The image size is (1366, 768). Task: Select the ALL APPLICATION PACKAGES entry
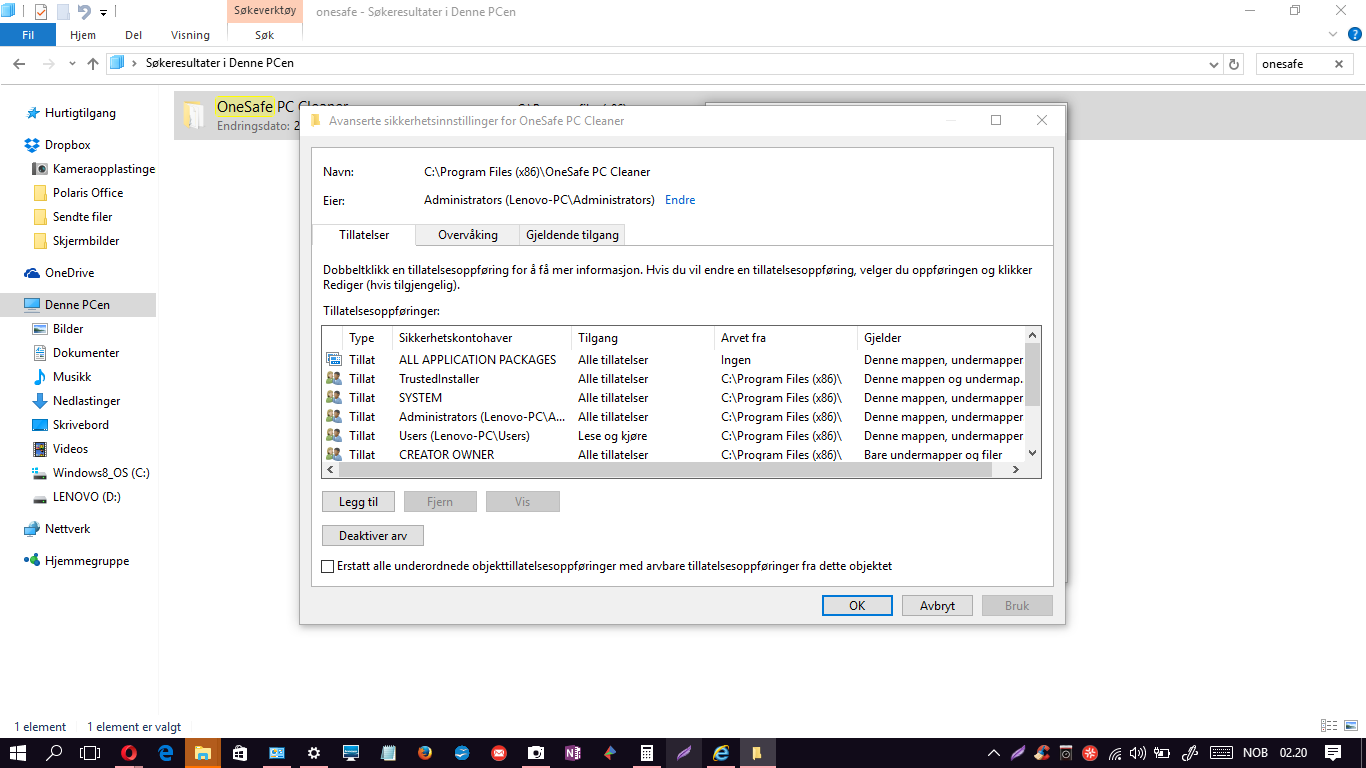pos(675,360)
